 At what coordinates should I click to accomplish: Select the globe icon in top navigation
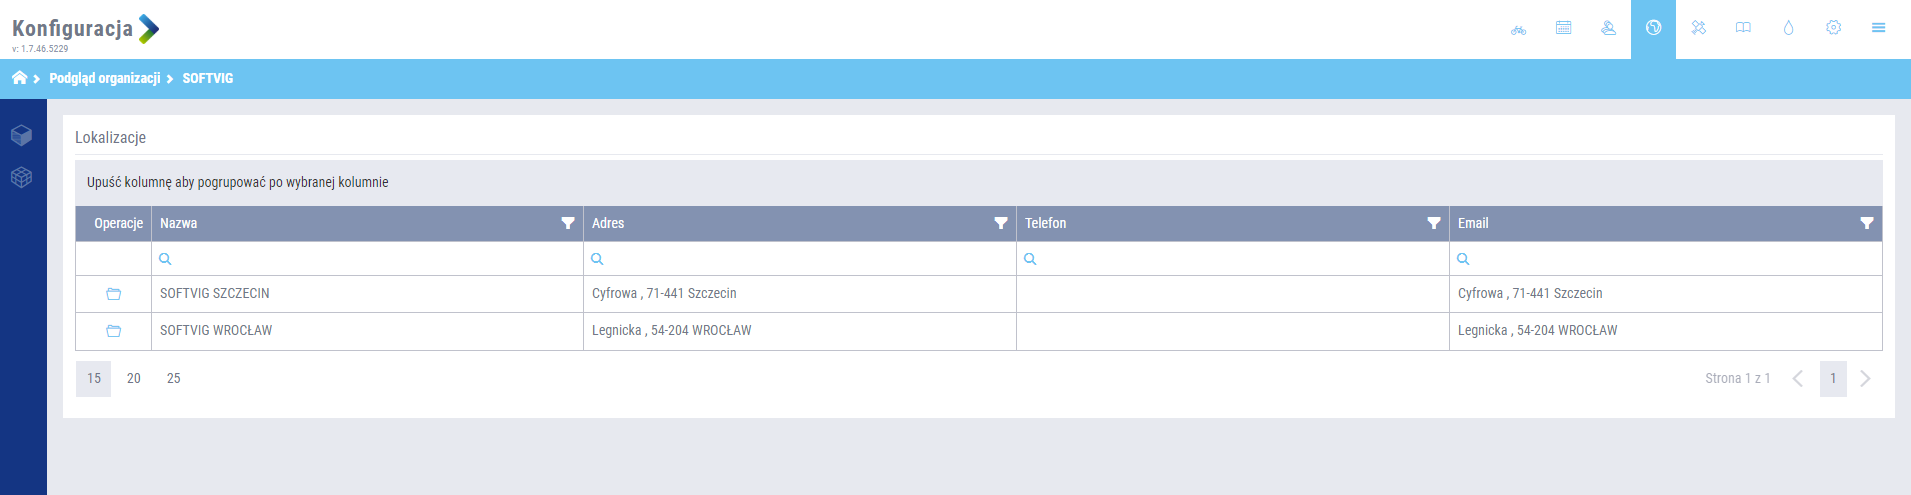[x=1653, y=28]
